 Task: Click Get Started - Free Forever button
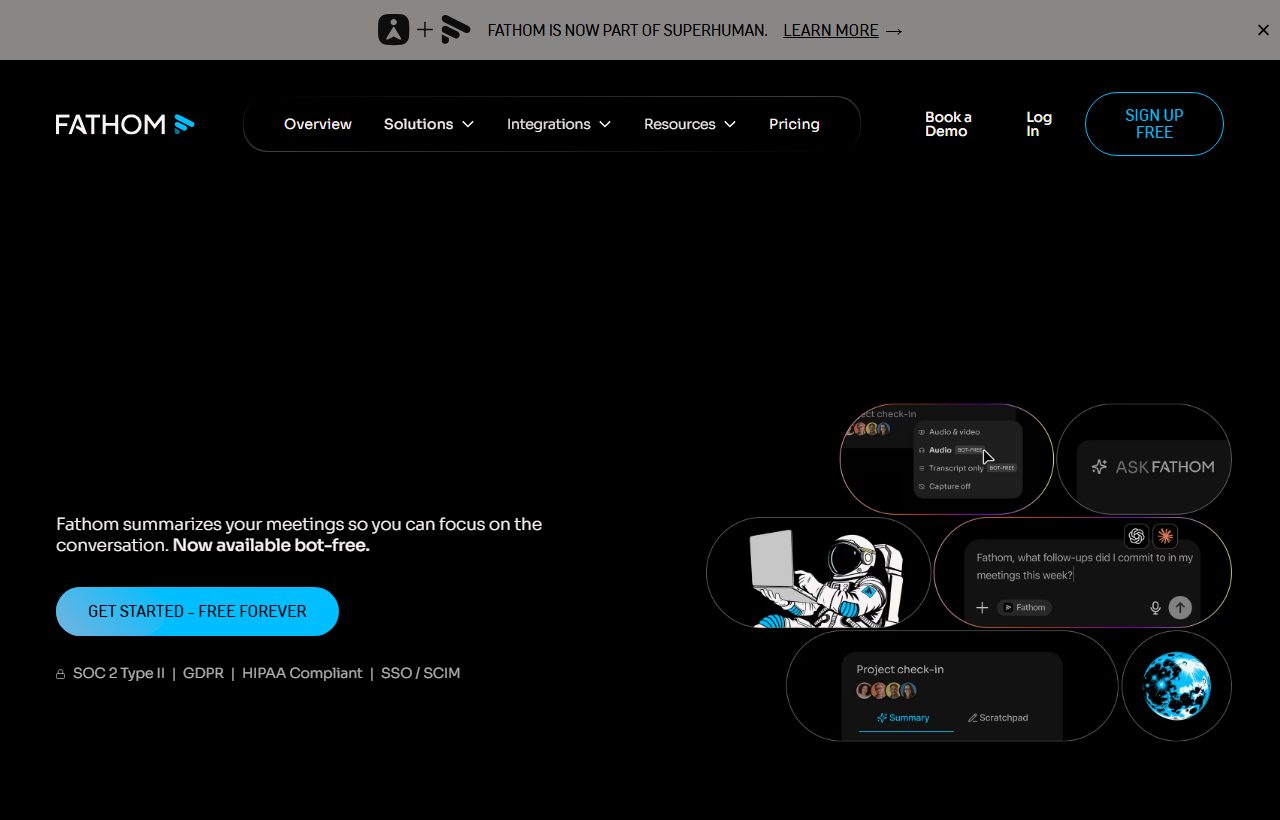pyautogui.click(x=197, y=611)
